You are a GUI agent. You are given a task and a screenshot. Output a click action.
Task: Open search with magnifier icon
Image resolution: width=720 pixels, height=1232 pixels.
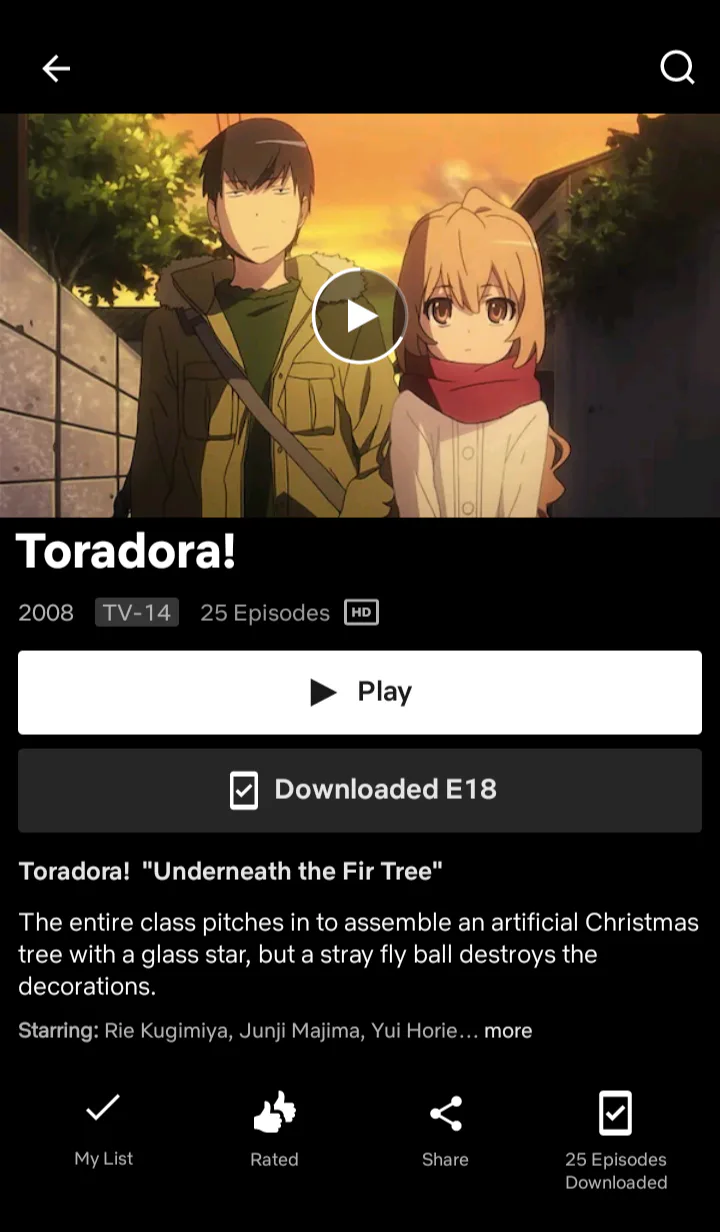click(x=677, y=68)
